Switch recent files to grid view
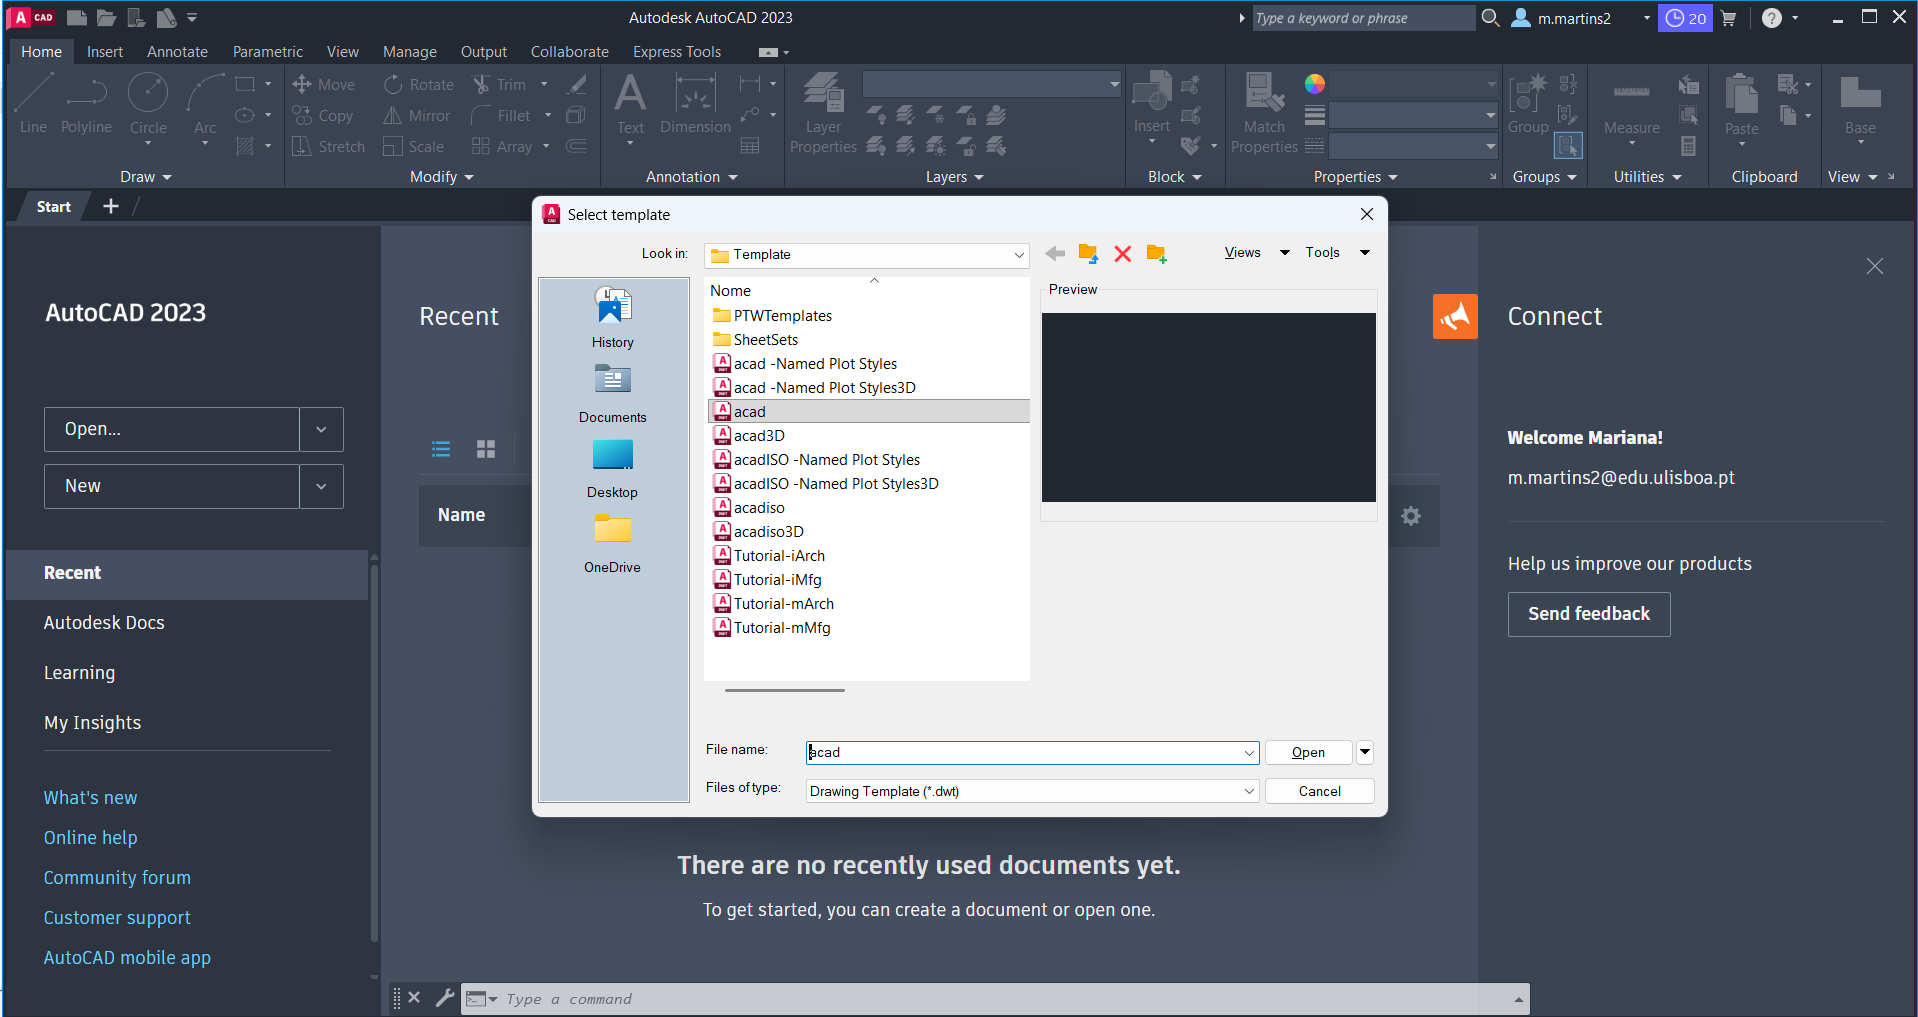Image resolution: width=1918 pixels, height=1017 pixels. click(486, 449)
